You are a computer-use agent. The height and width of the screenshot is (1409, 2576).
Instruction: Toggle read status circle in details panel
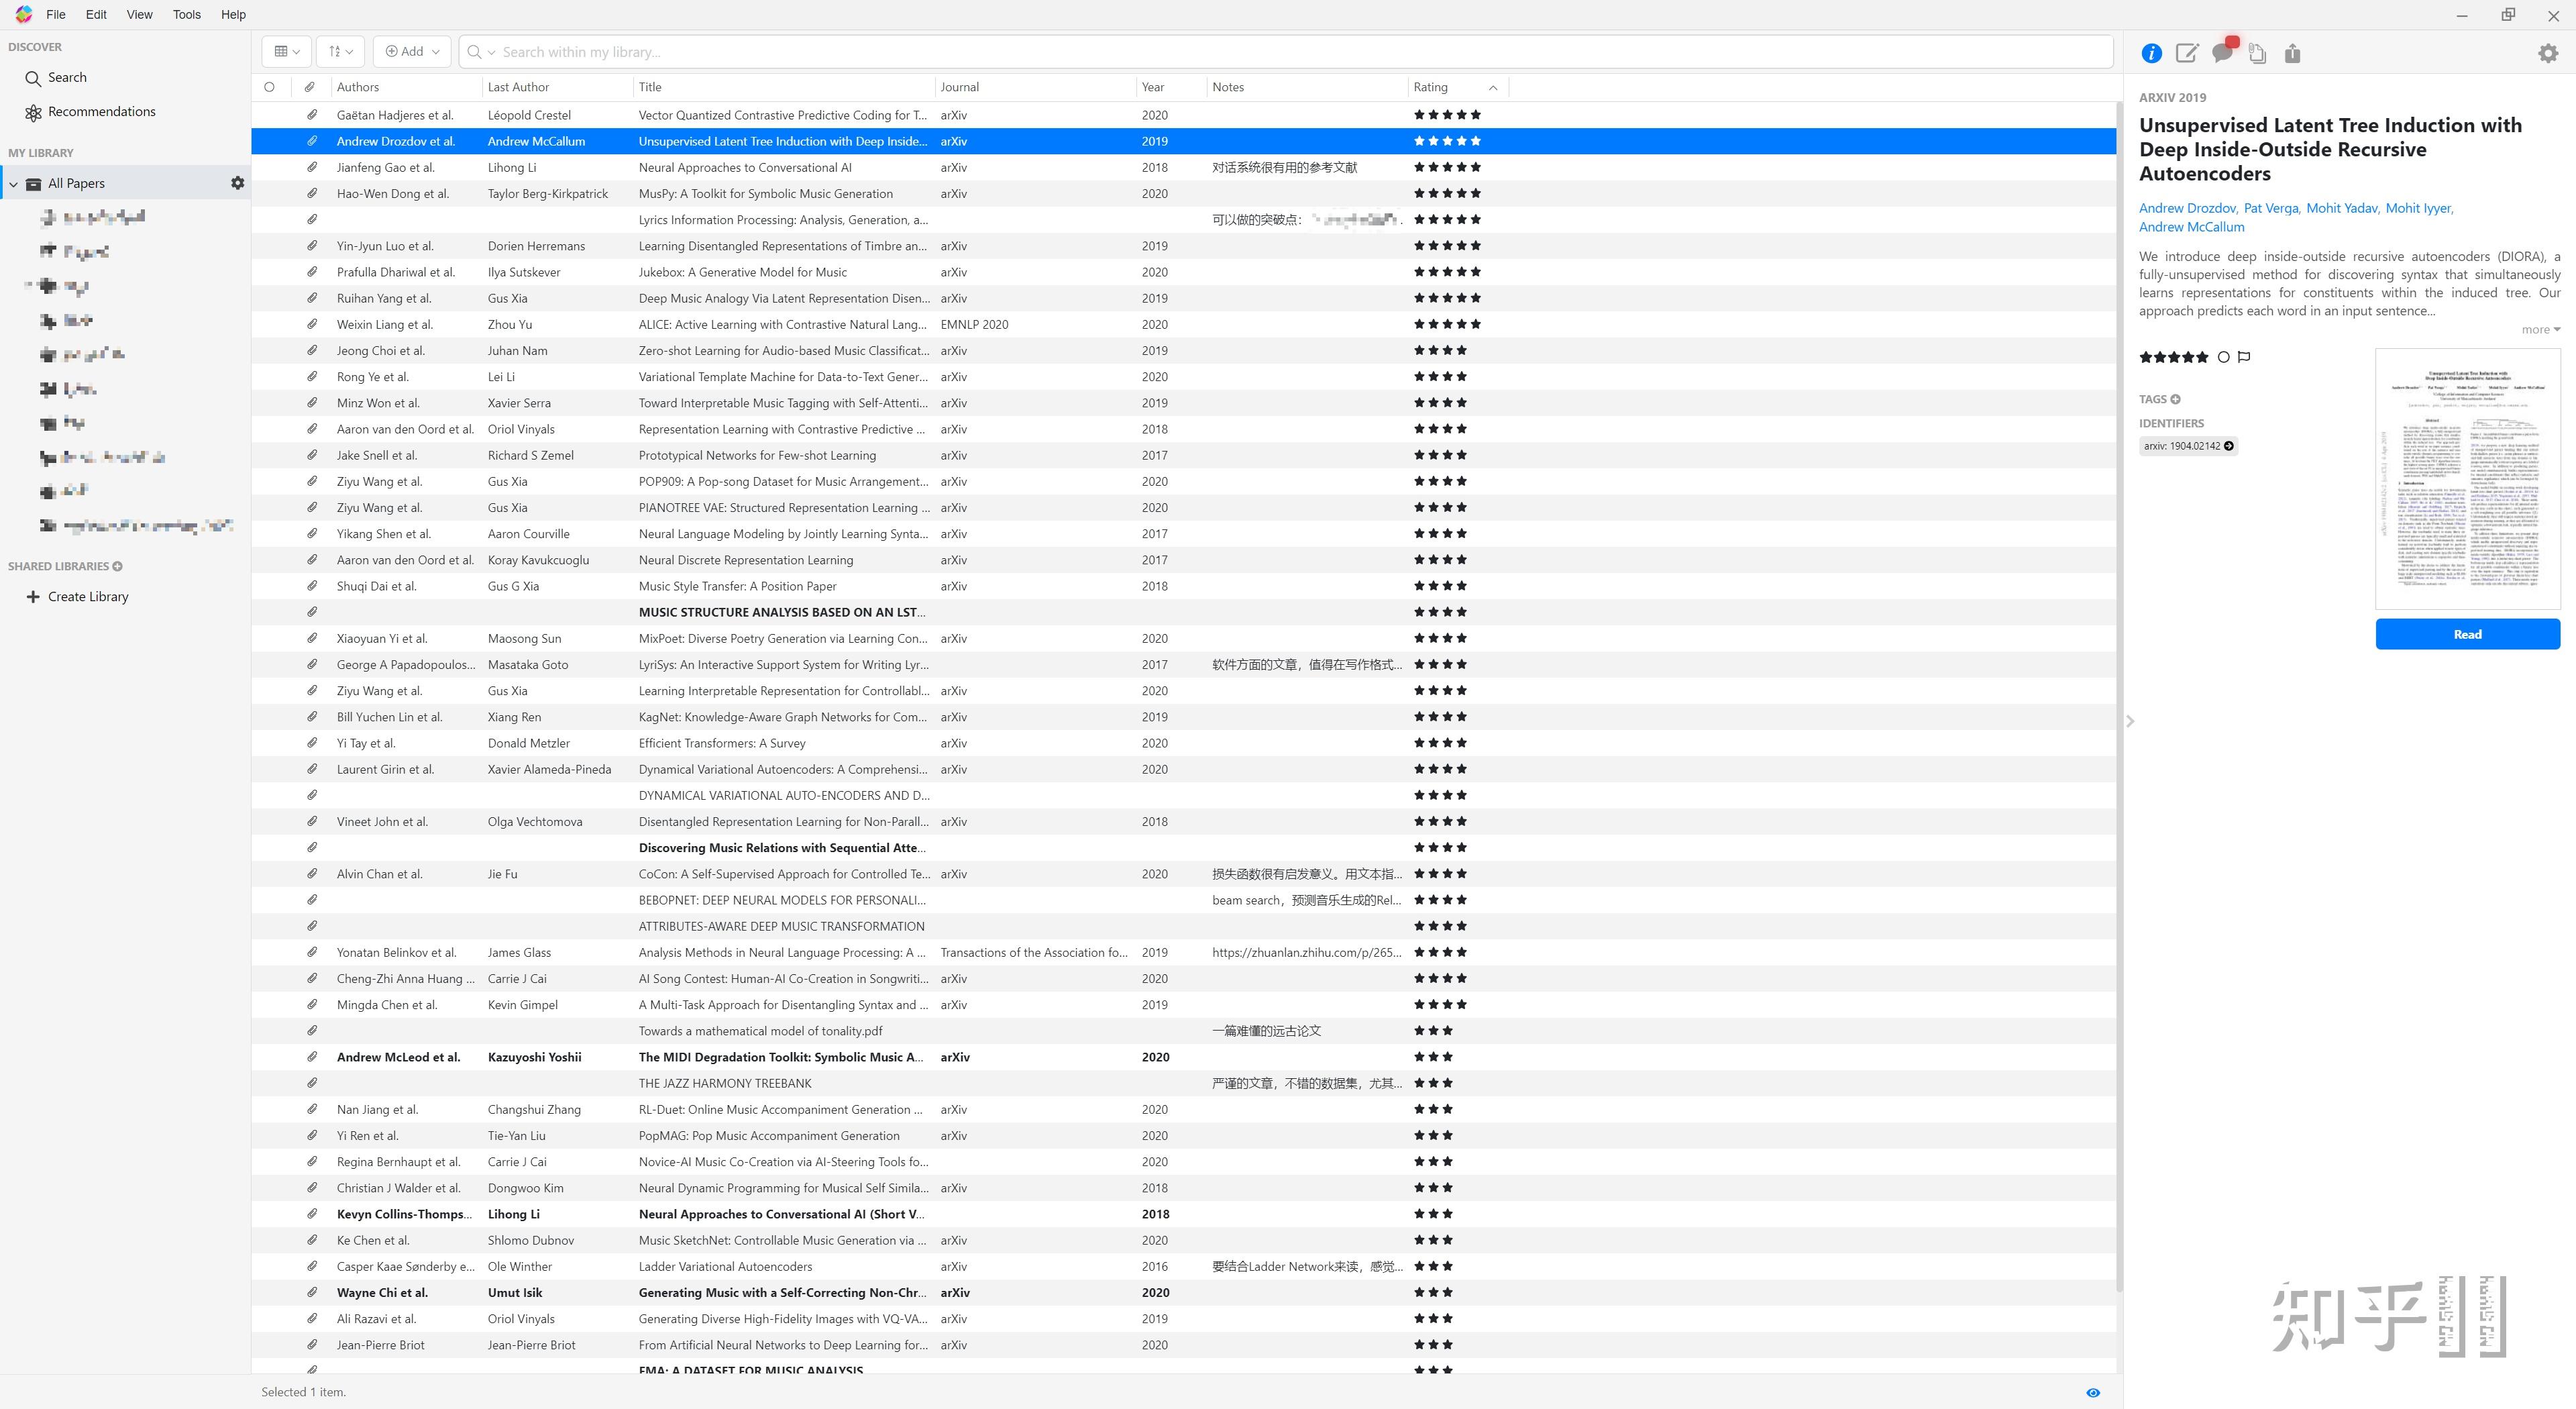pyautogui.click(x=2223, y=357)
